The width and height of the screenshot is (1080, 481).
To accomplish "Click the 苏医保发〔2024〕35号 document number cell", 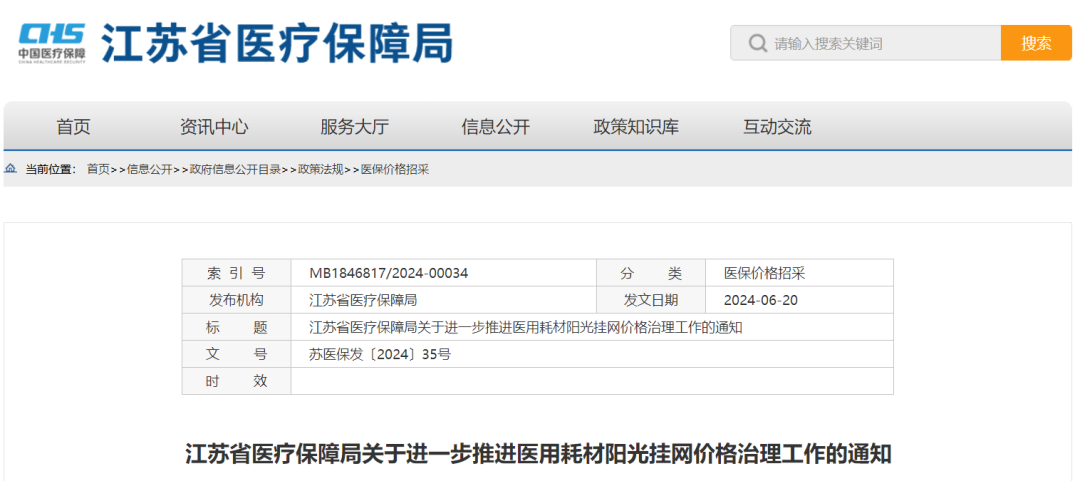I will click(380, 354).
